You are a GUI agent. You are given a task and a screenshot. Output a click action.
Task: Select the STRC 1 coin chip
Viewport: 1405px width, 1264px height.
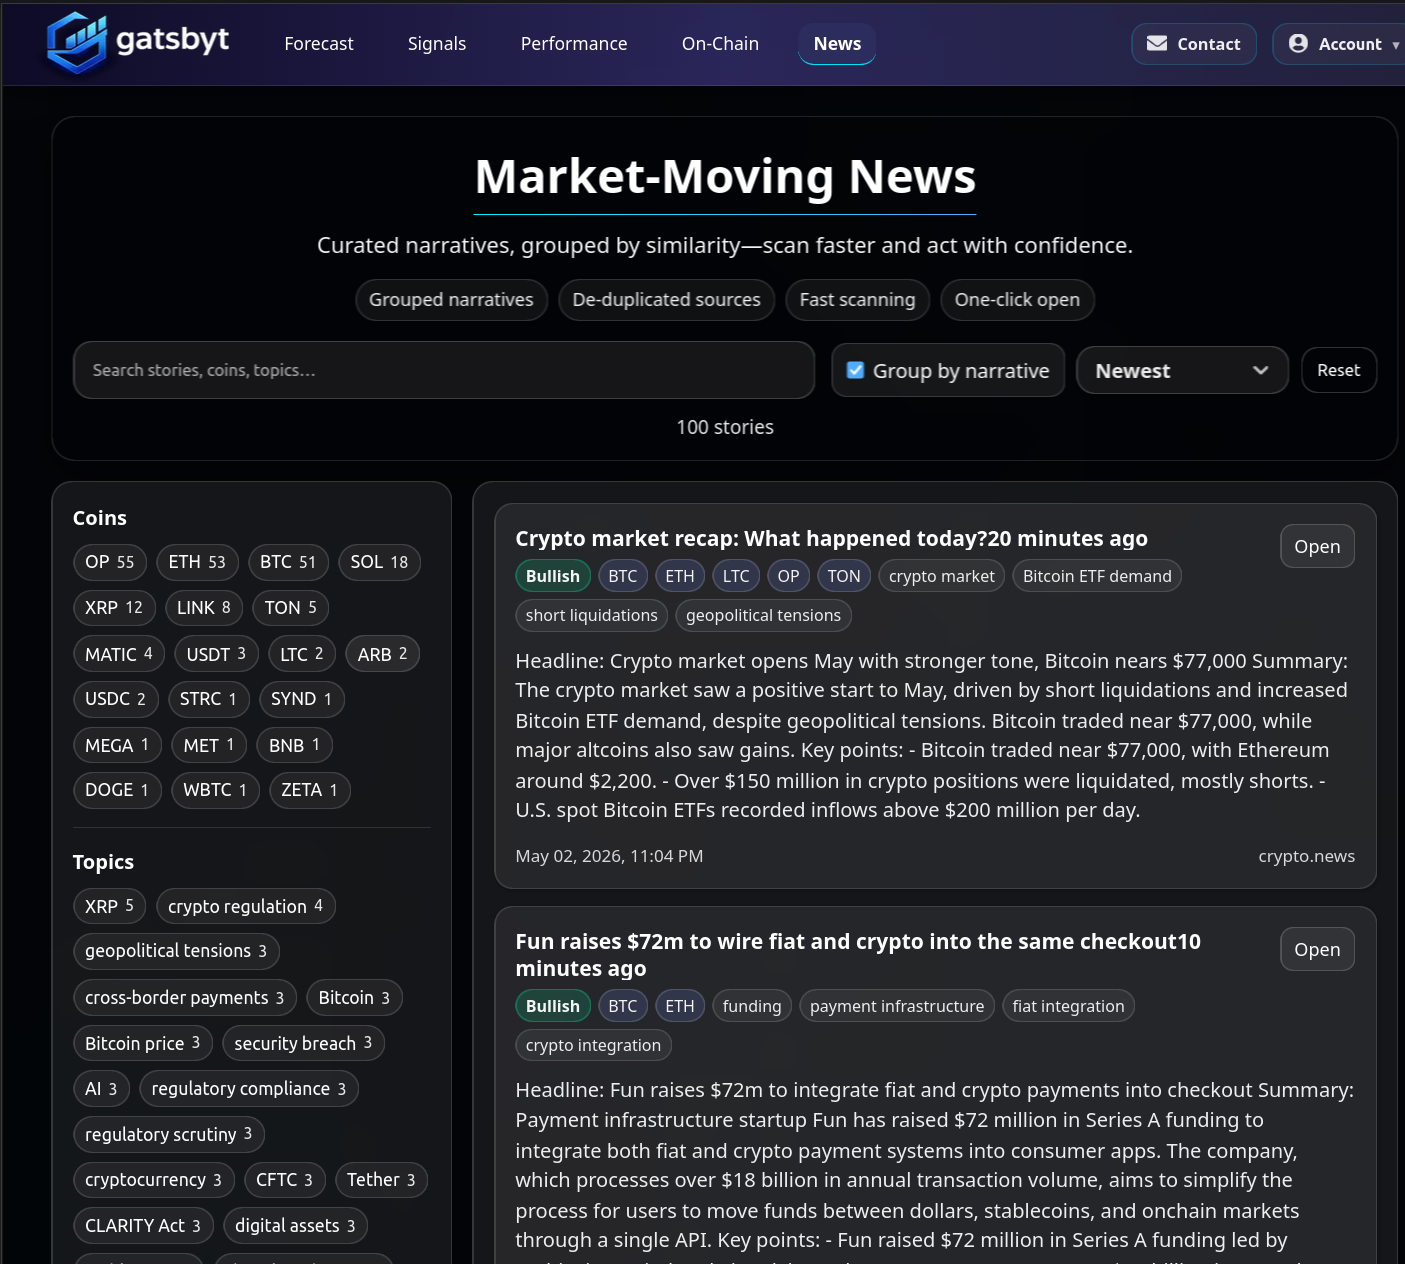(x=209, y=699)
